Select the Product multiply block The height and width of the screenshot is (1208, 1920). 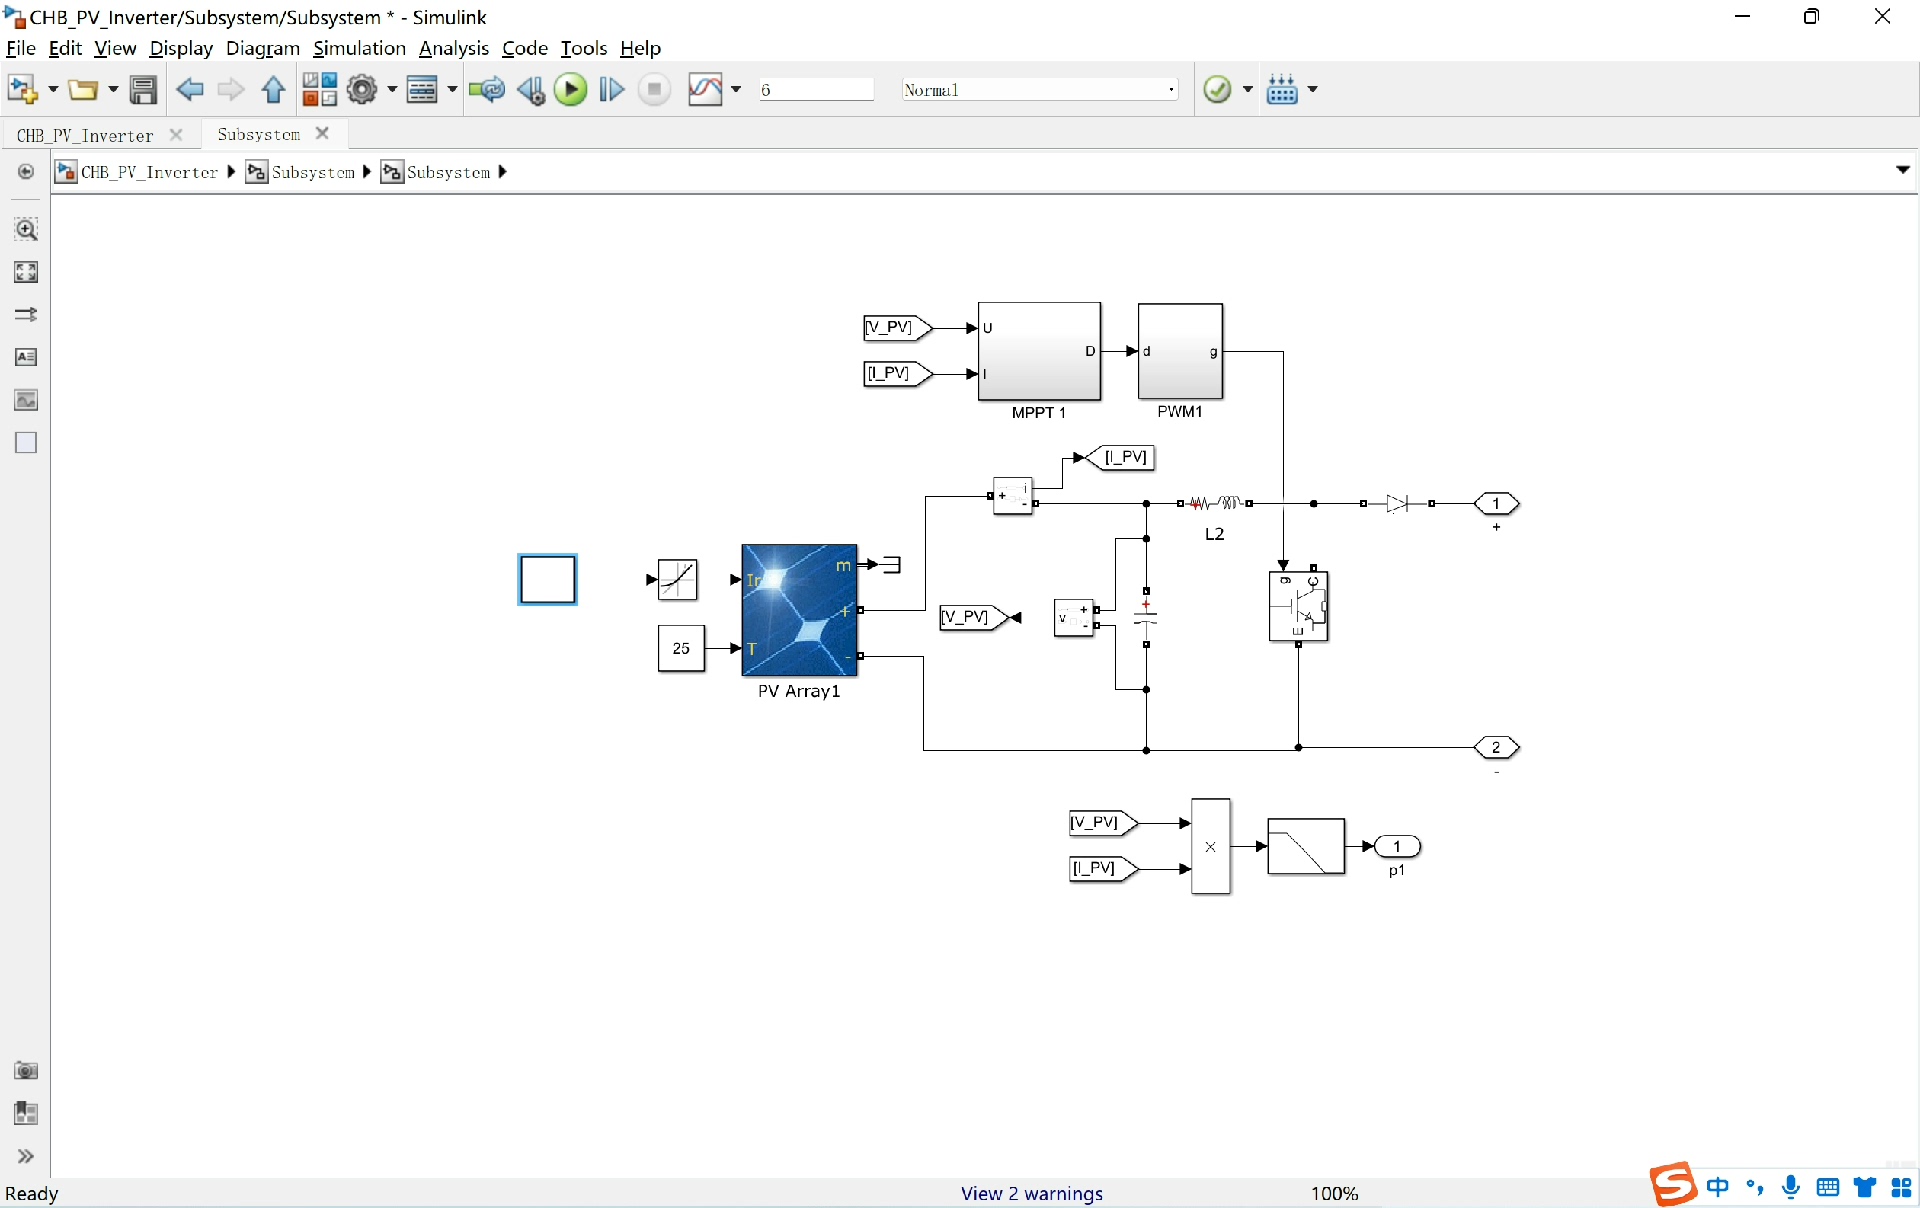(x=1210, y=846)
